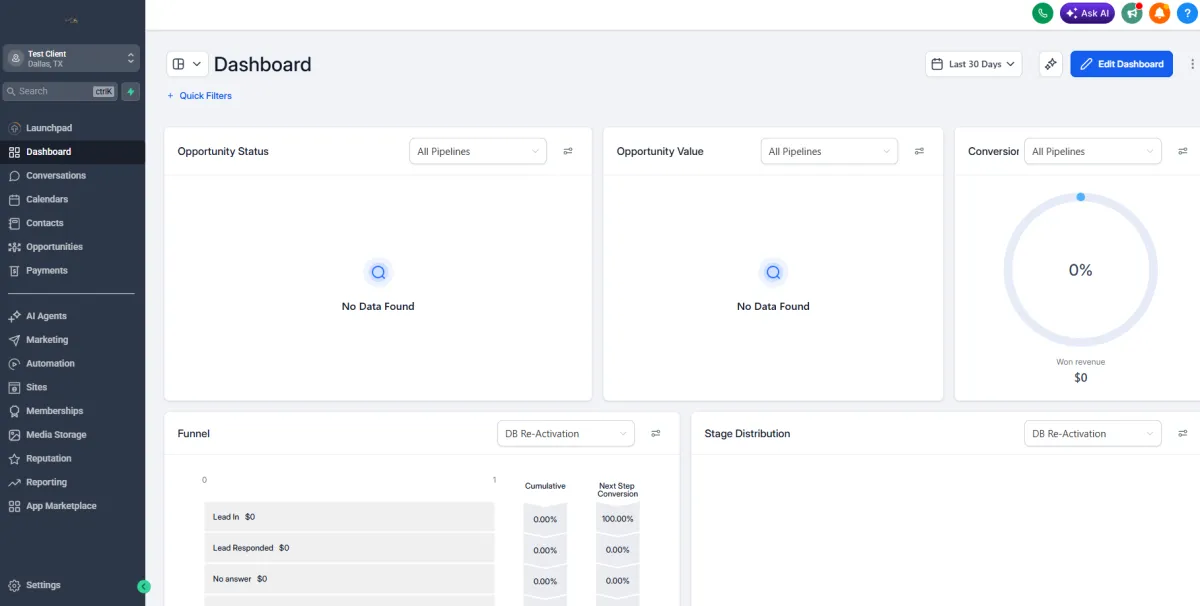Add Quick Filters to dashboard
Viewport: 1200px width, 606px height.
[x=199, y=96]
